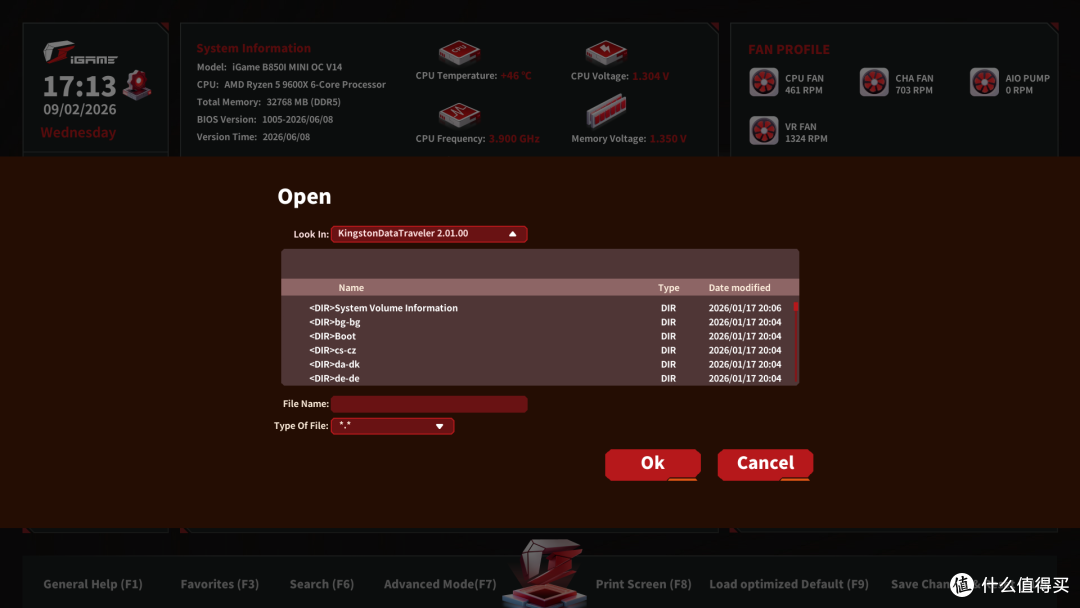The width and height of the screenshot is (1080, 608).
Task: Click the BIOS Version value 1005-2026/06/08
Action: point(298,119)
